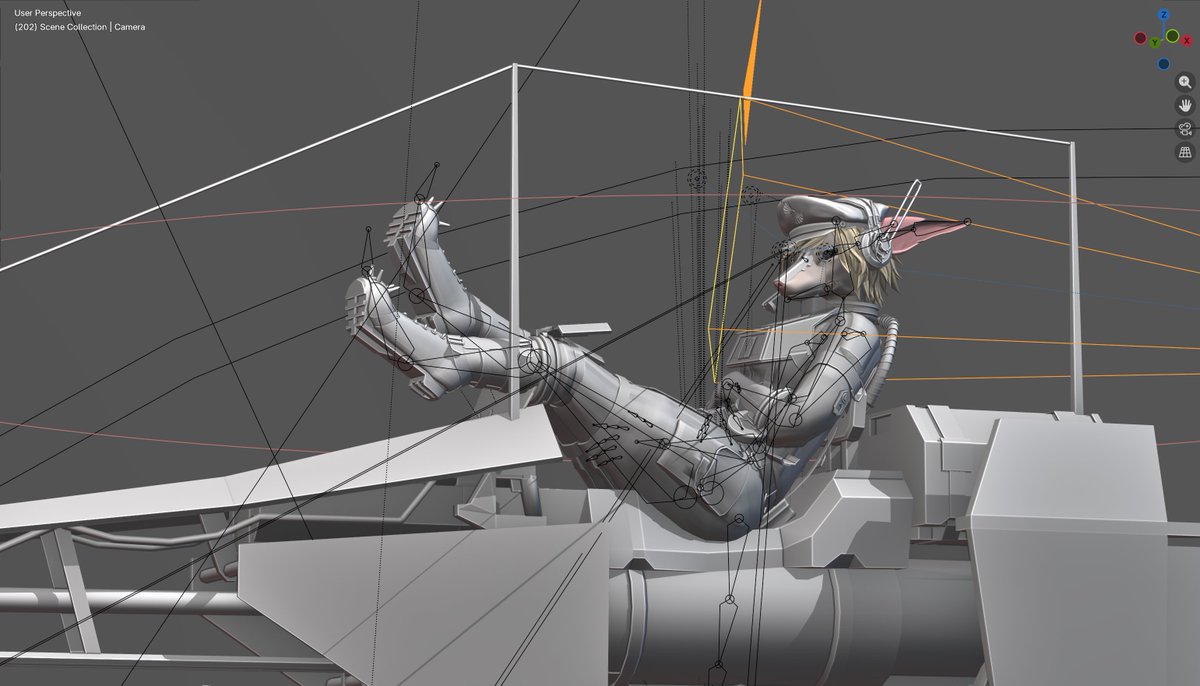Screen dimensions: 1200x686
Task: Click the unlabeled dark blue negative Z gizmo circle
Action: (1163, 64)
